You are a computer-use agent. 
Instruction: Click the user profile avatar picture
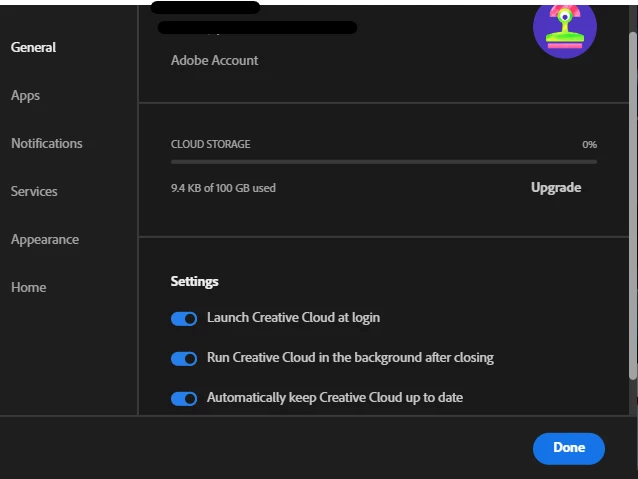[565, 29]
